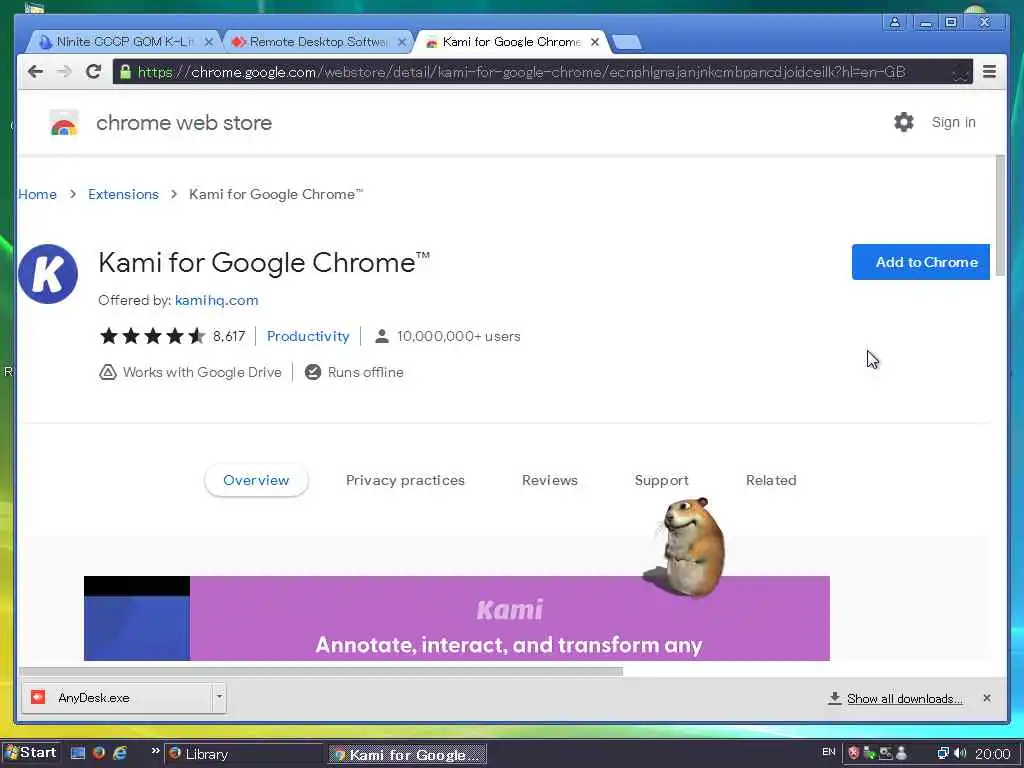1024x768 pixels.
Task: Open the Reviews tab
Action: (x=549, y=480)
